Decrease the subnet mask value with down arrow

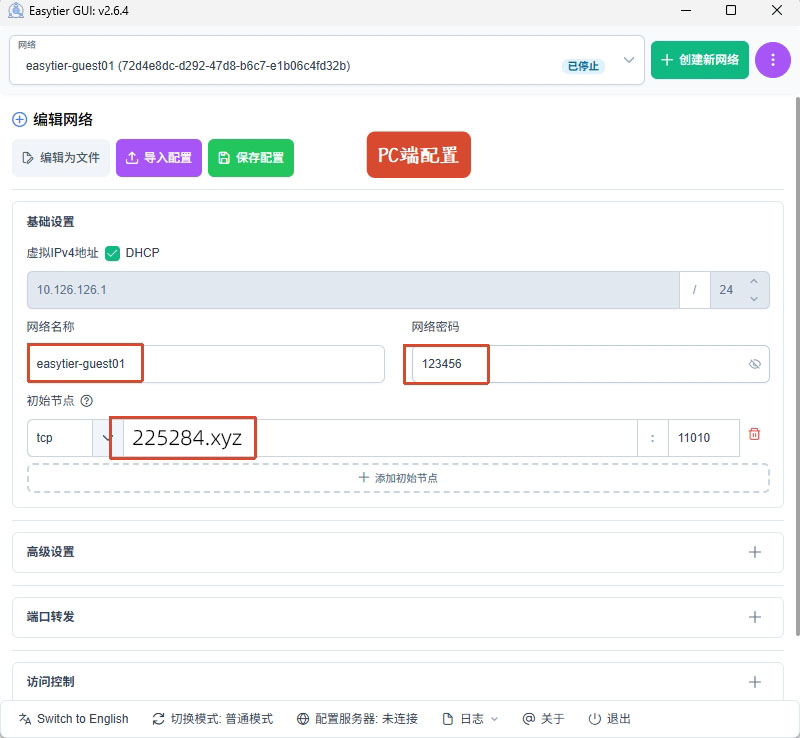754,299
